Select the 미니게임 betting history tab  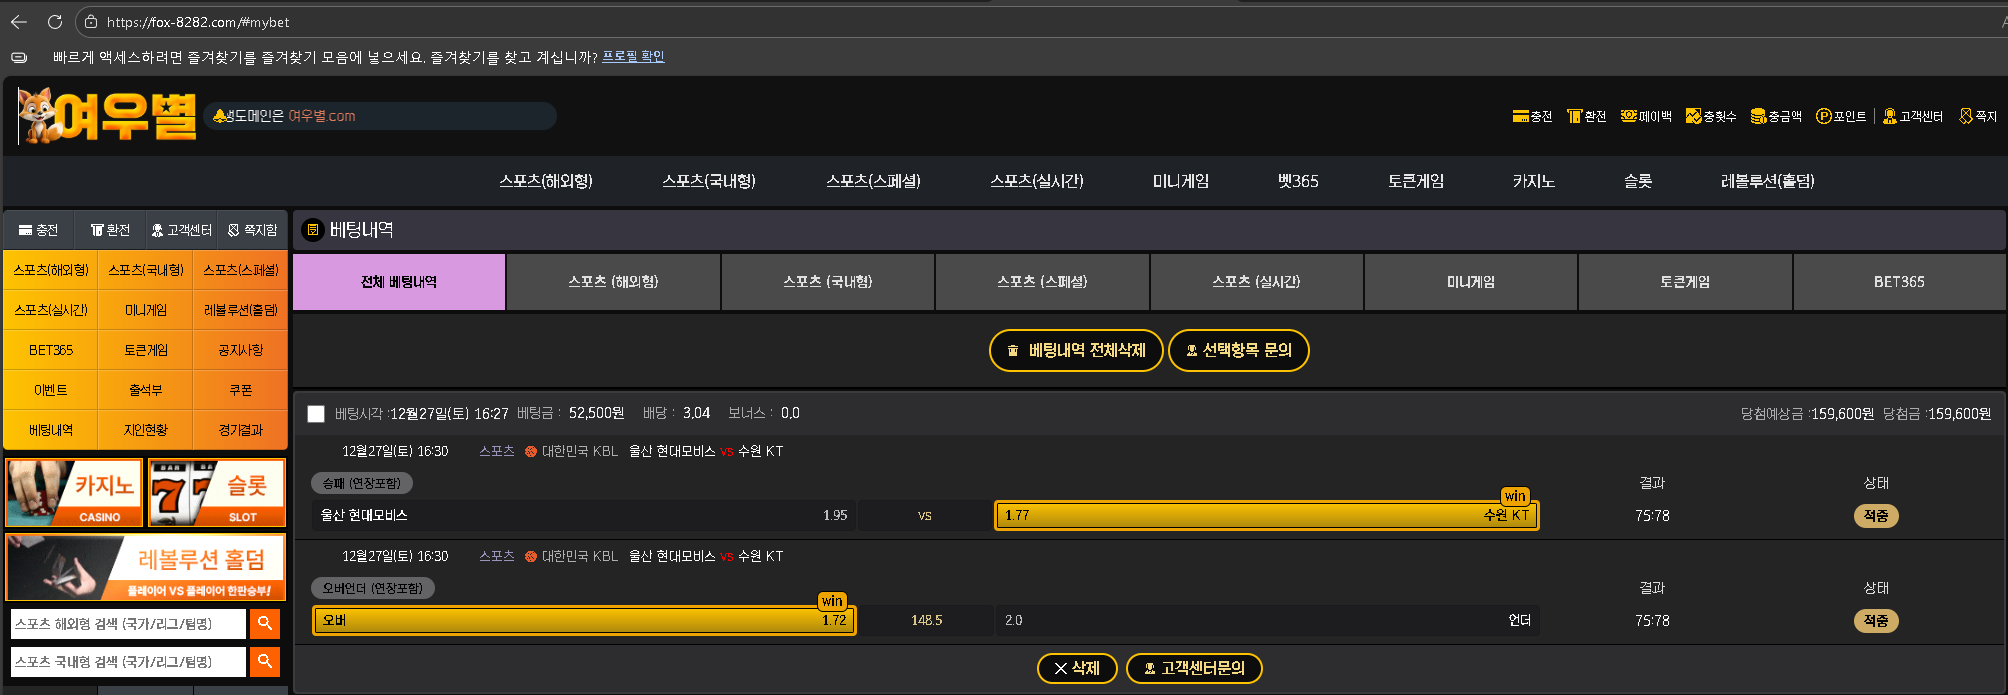point(1470,282)
